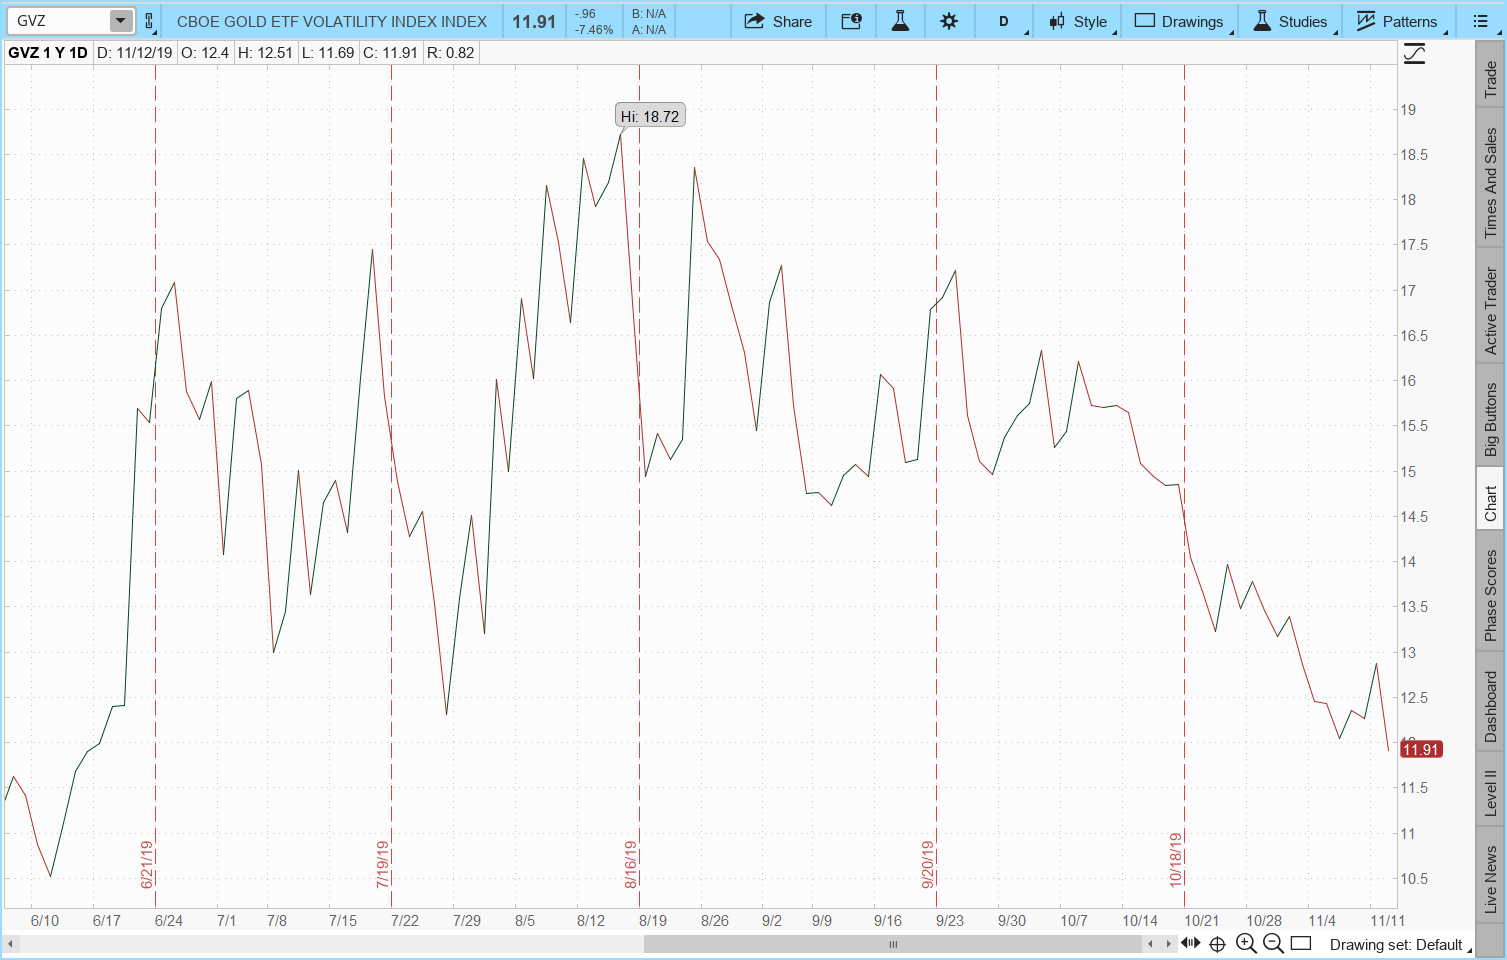Click the GVZ 1 Y 1D chart label
This screenshot has height=960, width=1507.
48,53
